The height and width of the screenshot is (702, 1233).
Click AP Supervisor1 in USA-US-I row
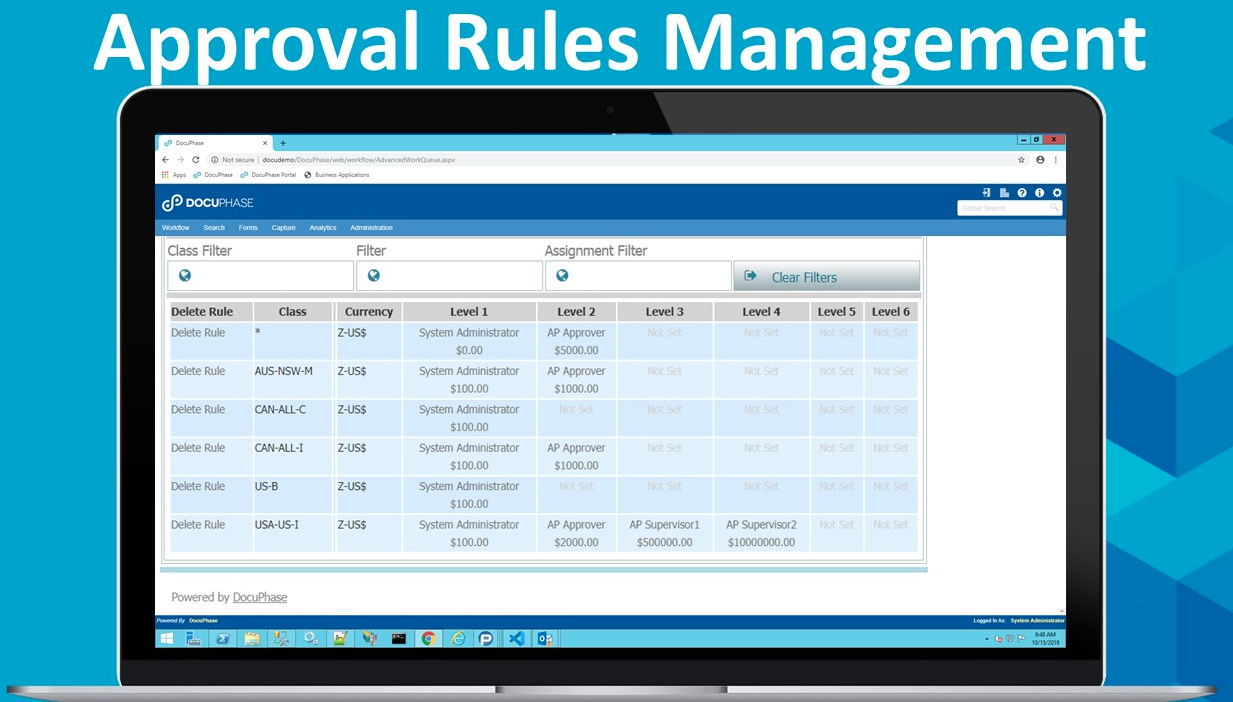pyautogui.click(x=665, y=525)
